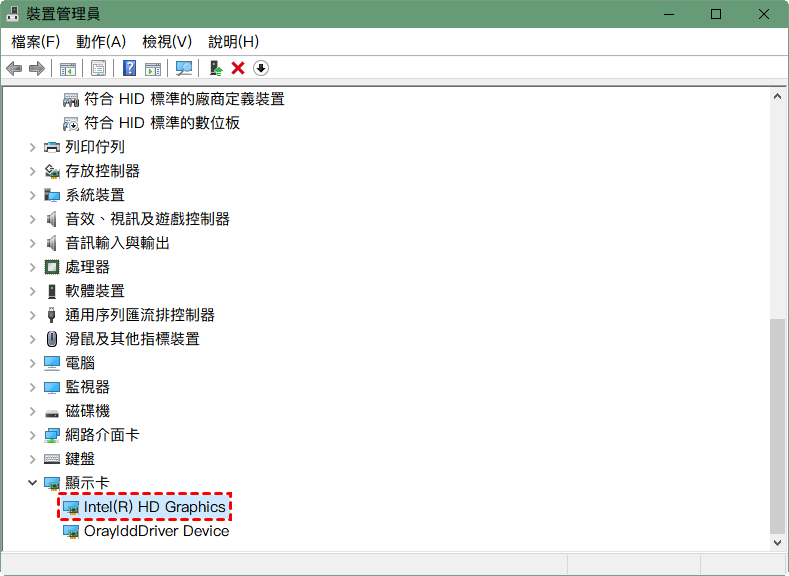Expand the 列印佇列 node

(33, 147)
